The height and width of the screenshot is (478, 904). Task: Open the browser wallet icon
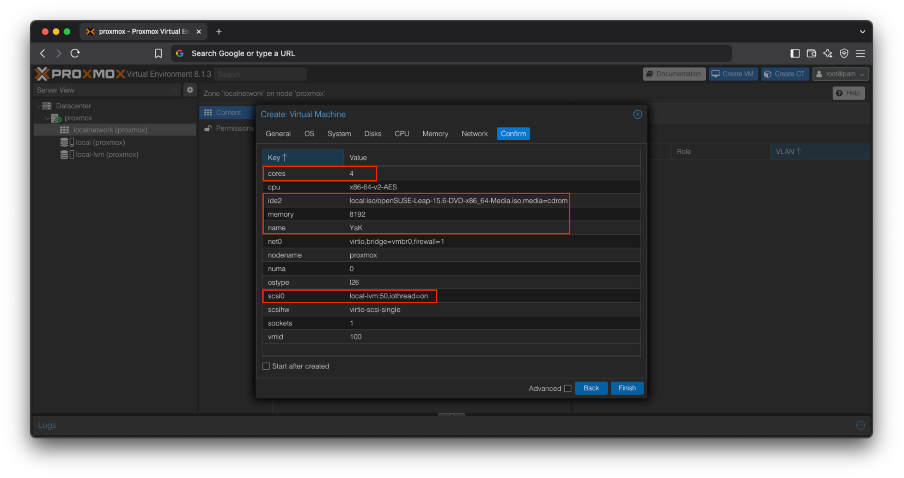point(811,54)
